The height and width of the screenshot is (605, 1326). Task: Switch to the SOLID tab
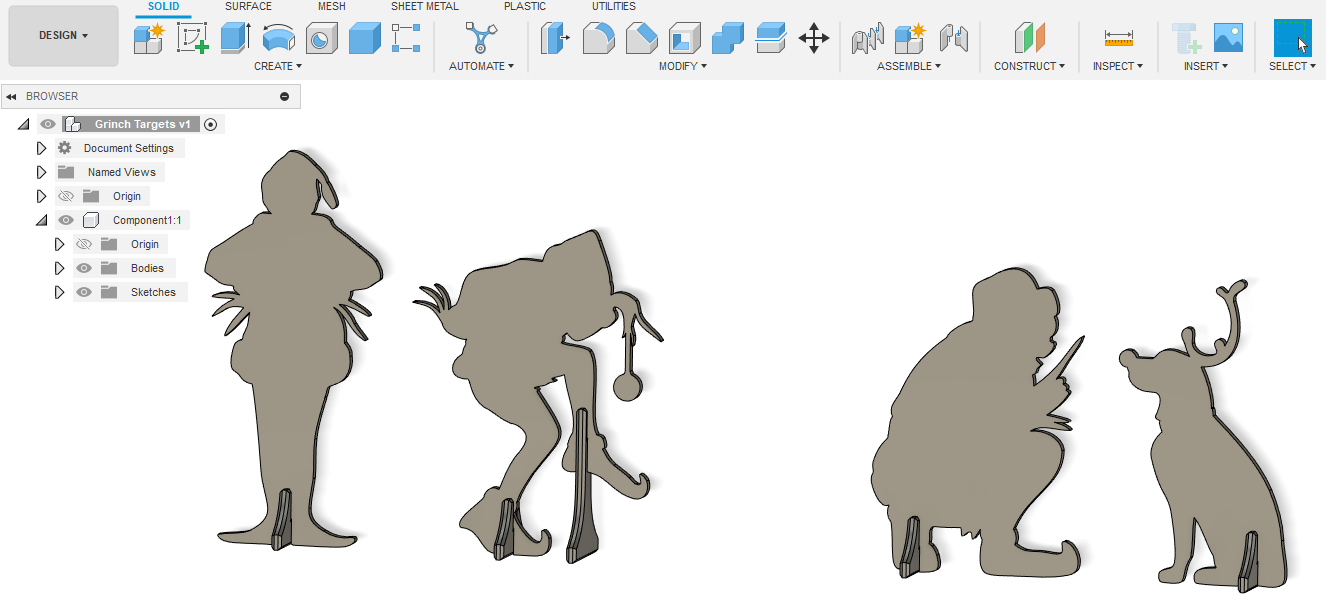pos(164,7)
